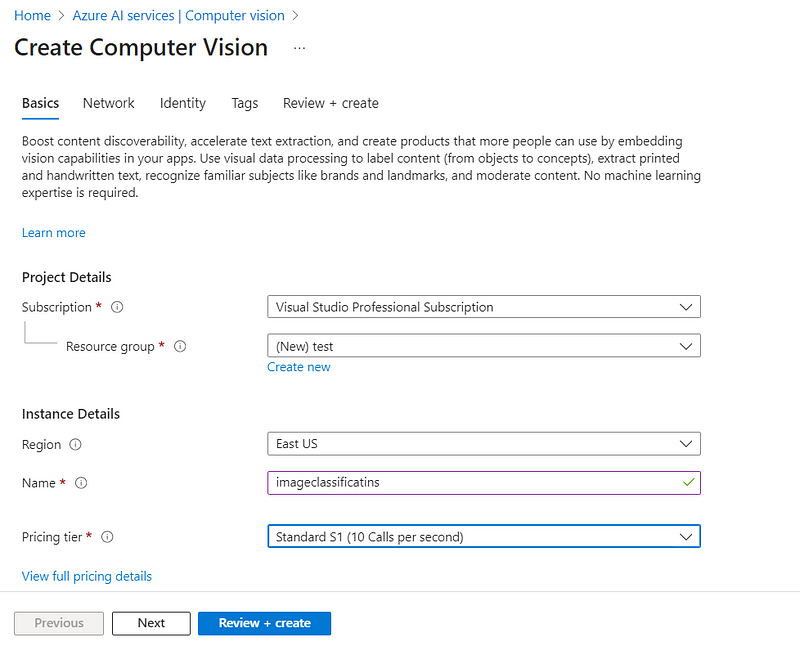The height and width of the screenshot is (650, 800).
Task: Go to the Tags tab
Action: [x=245, y=103]
